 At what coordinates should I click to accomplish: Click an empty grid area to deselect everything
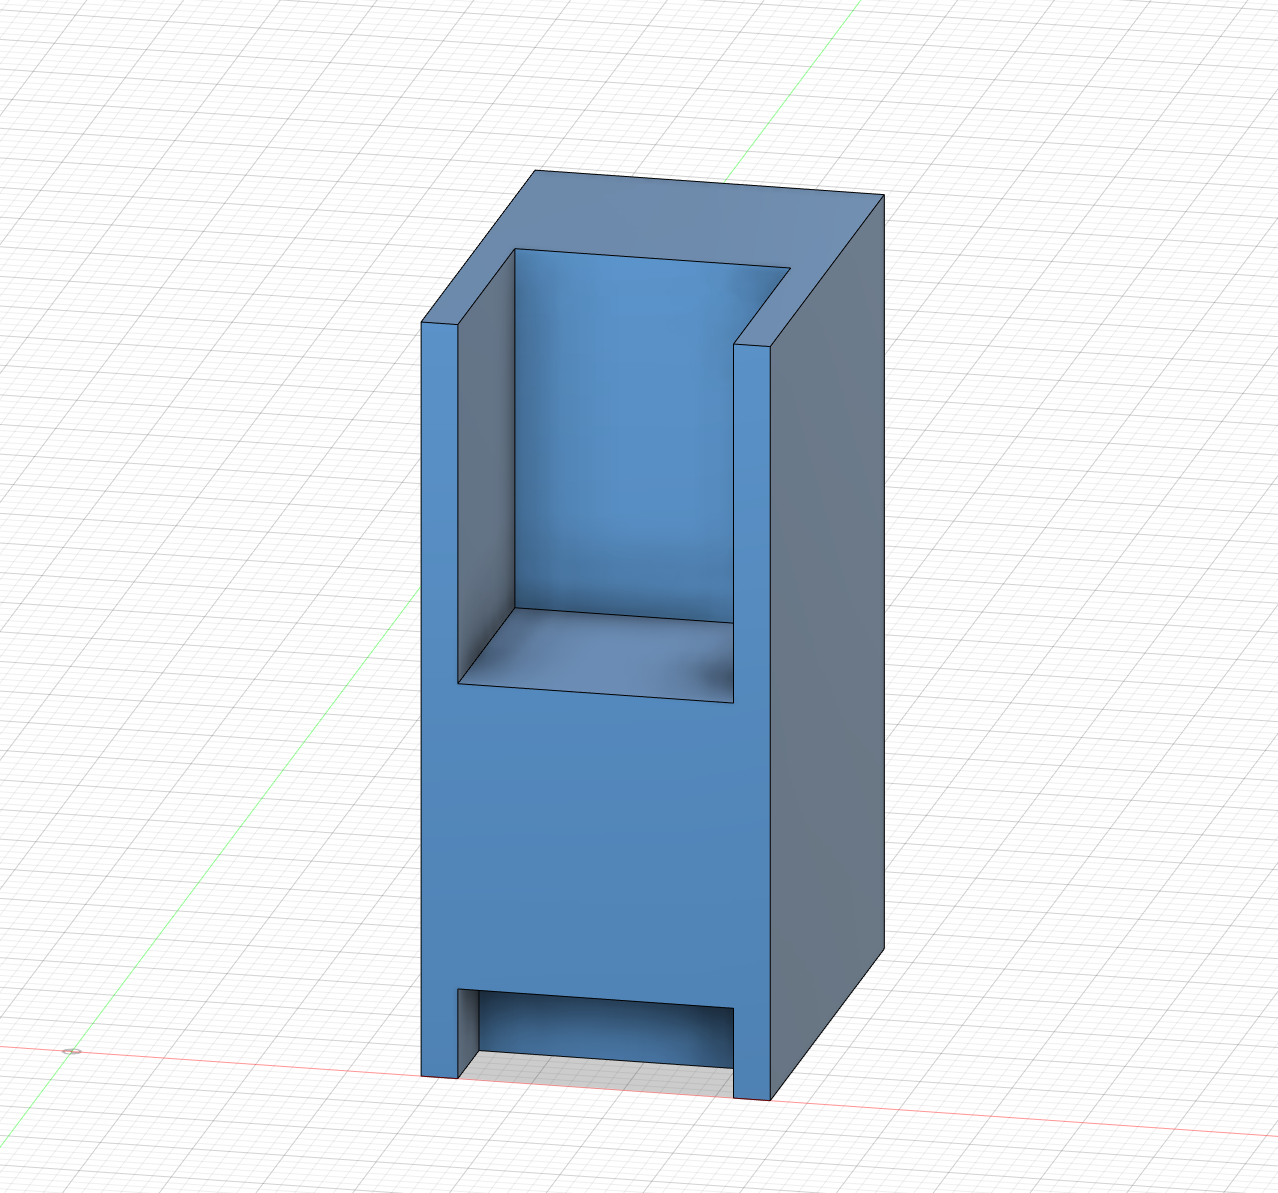200,300
